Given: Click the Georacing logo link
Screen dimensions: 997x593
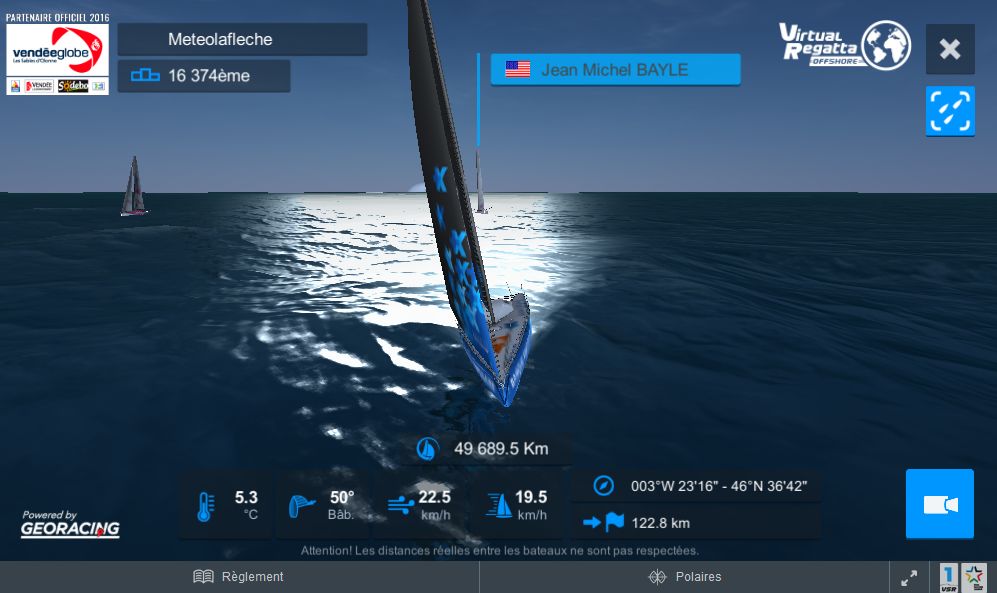Looking at the screenshot, I should pos(70,524).
